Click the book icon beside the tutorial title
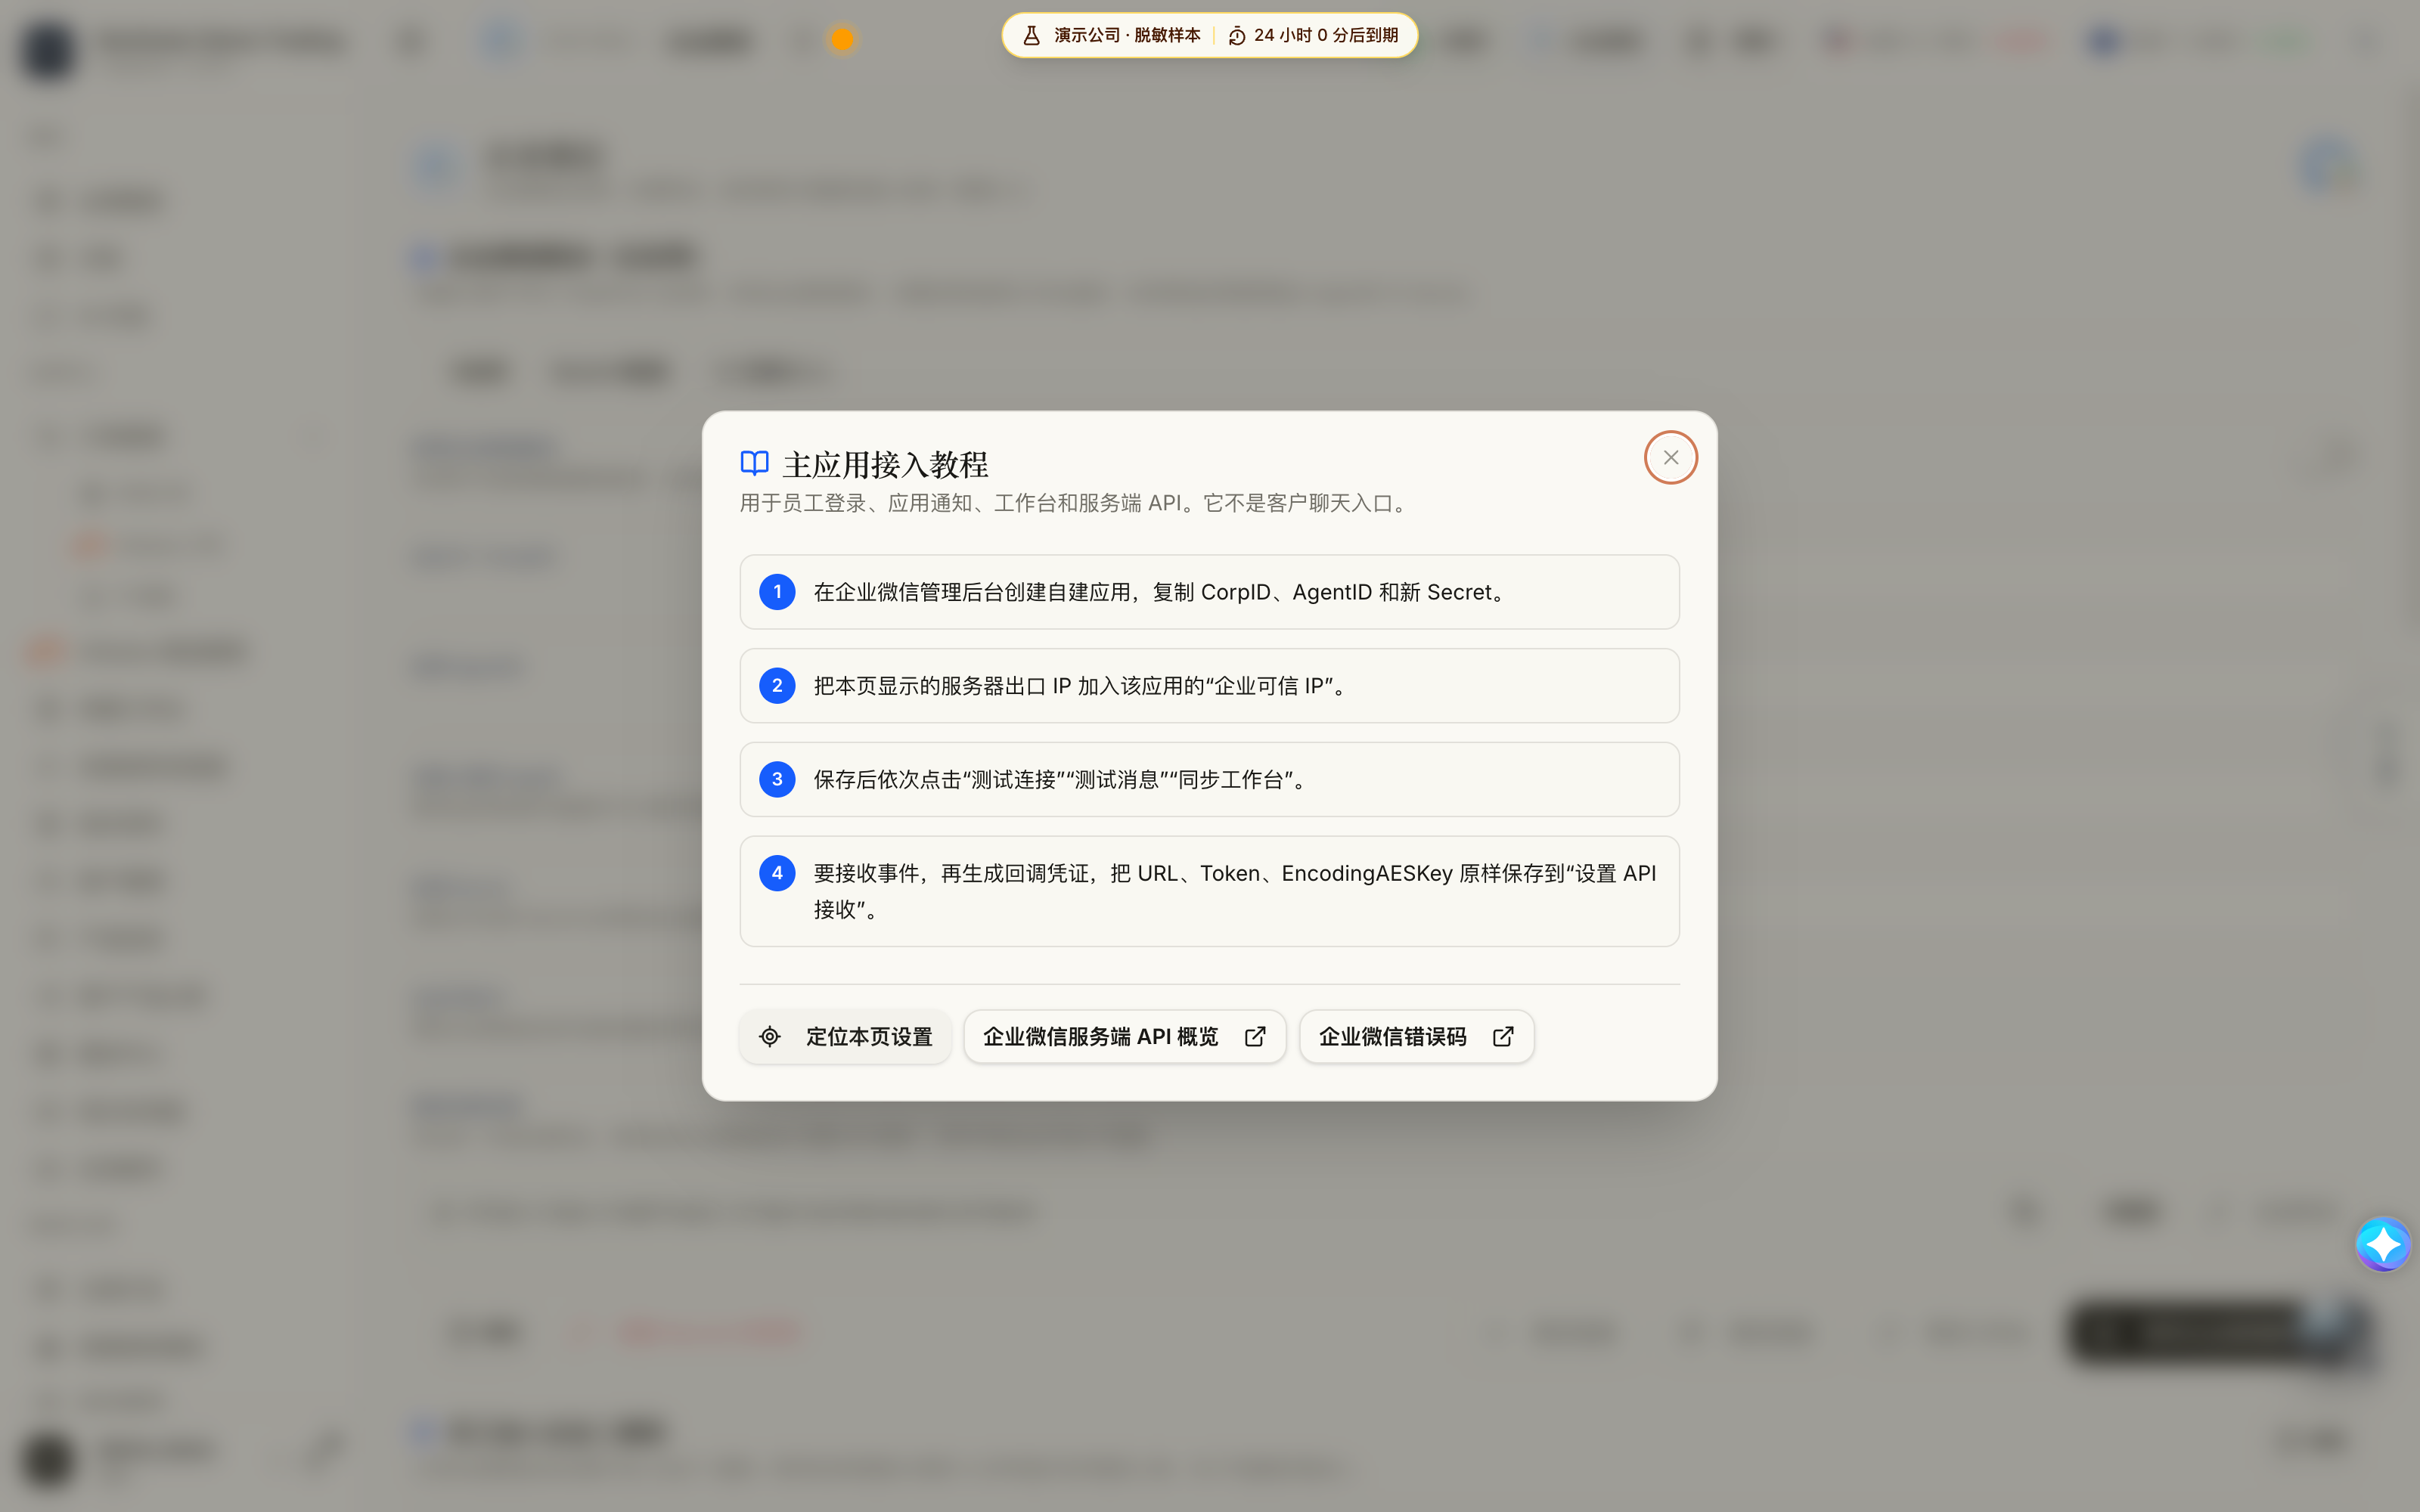2420x1512 pixels. 754,463
